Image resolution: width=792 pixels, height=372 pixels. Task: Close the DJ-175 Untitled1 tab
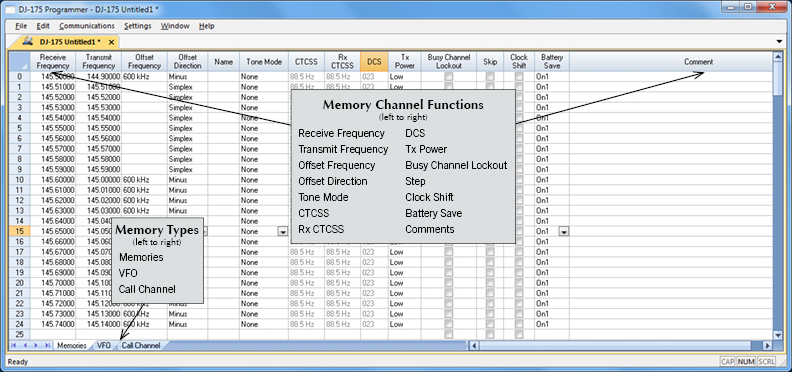112,42
